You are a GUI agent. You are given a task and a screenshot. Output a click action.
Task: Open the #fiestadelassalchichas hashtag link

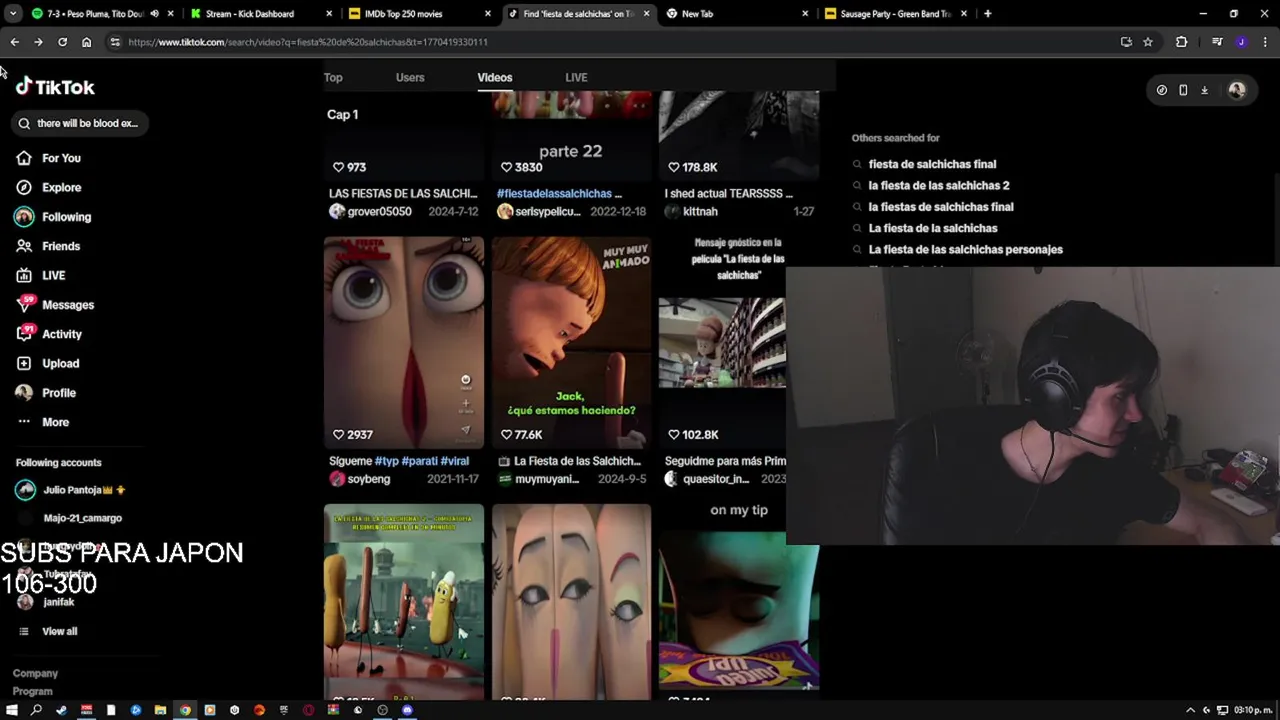click(554, 193)
